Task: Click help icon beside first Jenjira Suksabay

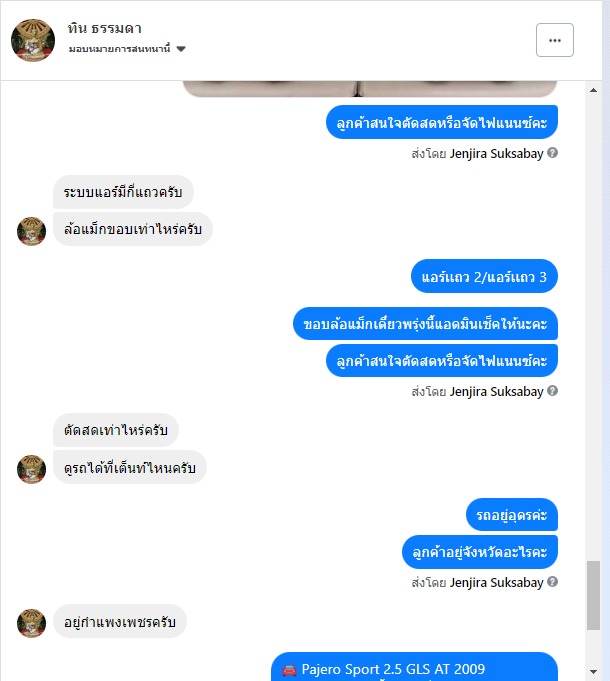Action: tap(552, 153)
